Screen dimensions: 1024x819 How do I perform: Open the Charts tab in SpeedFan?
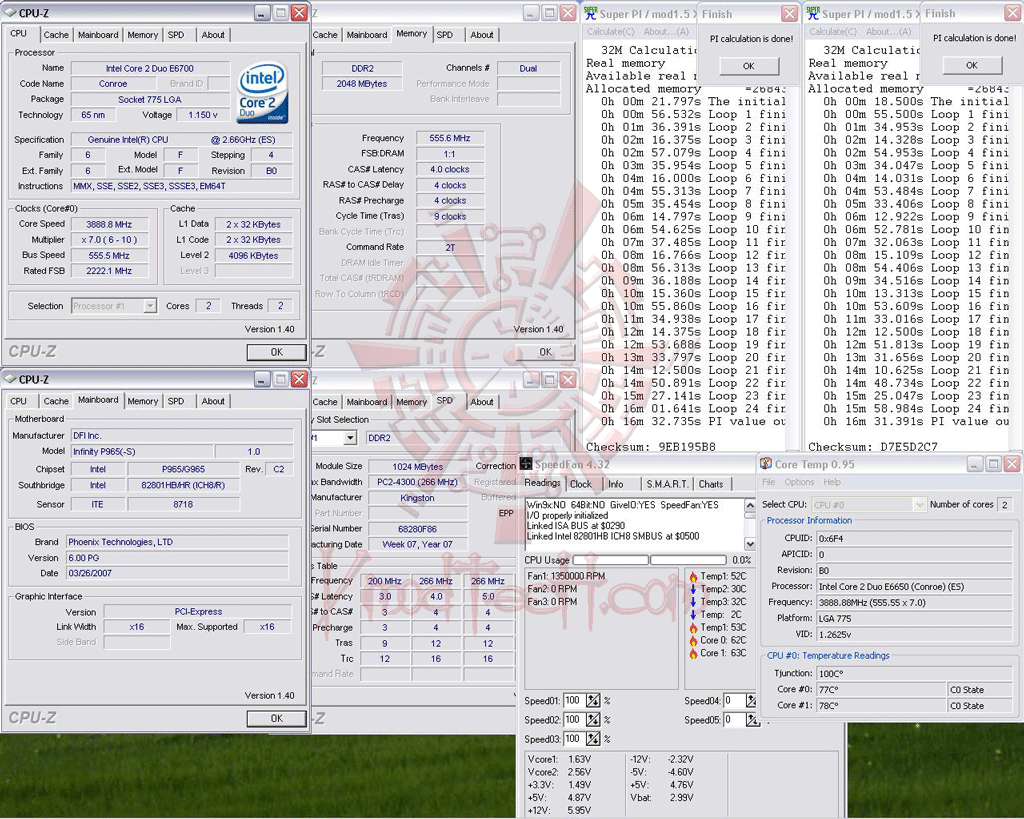[x=711, y=484]
